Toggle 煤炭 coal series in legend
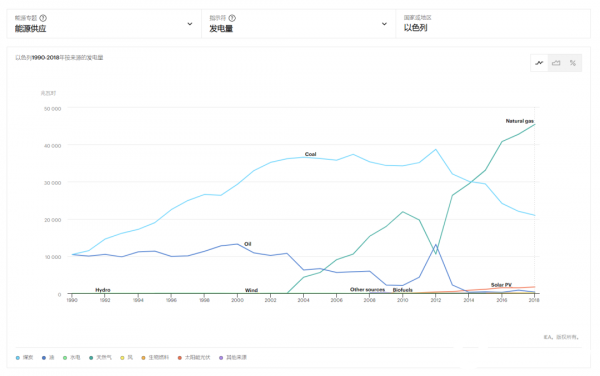 click(x=24, y=358)
